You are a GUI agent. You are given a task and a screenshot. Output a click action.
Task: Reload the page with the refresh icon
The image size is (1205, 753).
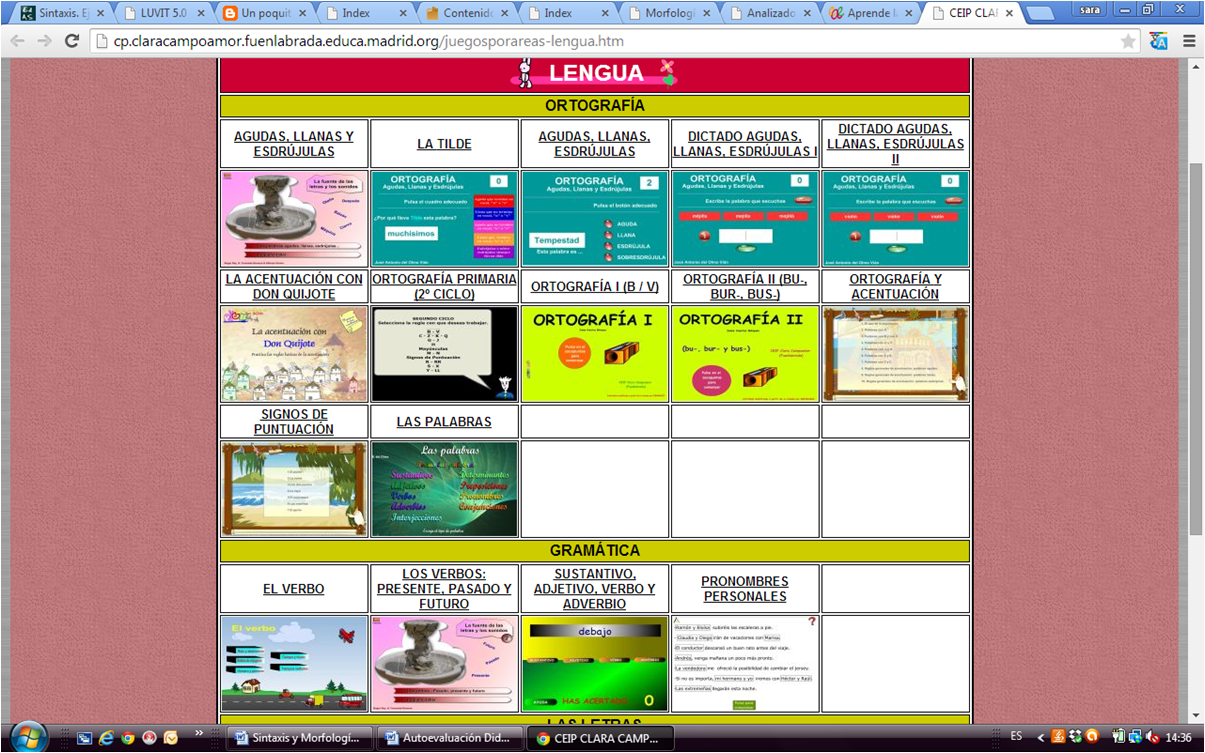click(72, 41)
